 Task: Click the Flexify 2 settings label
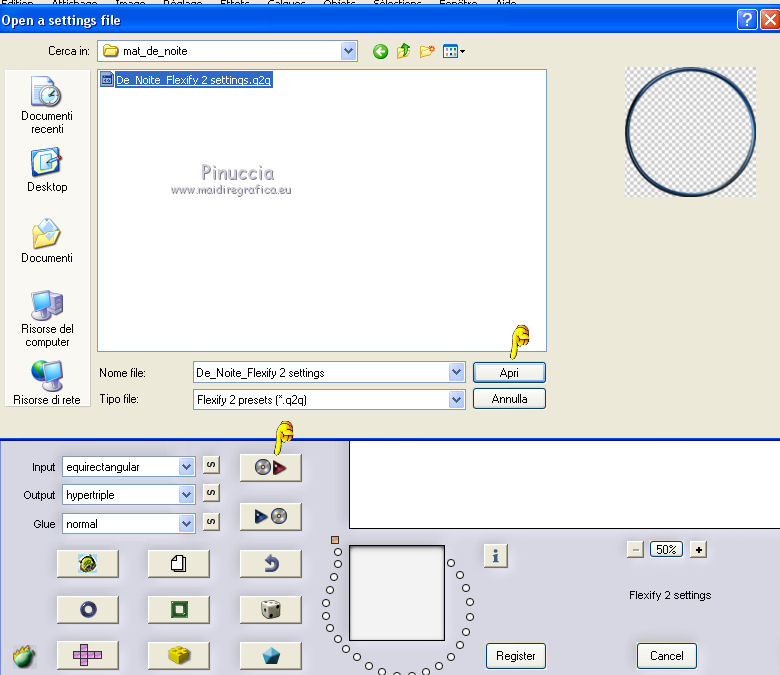[x=670, y=595]
